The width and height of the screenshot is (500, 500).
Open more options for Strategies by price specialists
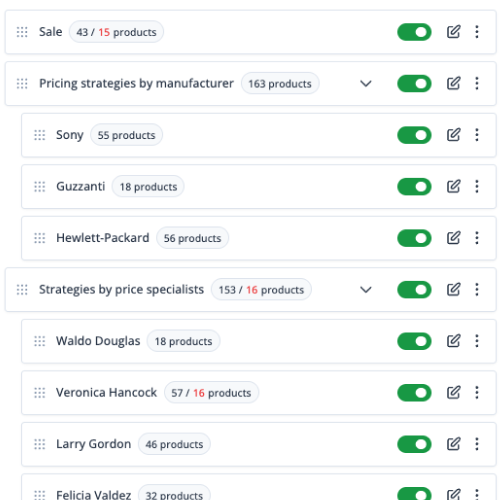point(477,289)
